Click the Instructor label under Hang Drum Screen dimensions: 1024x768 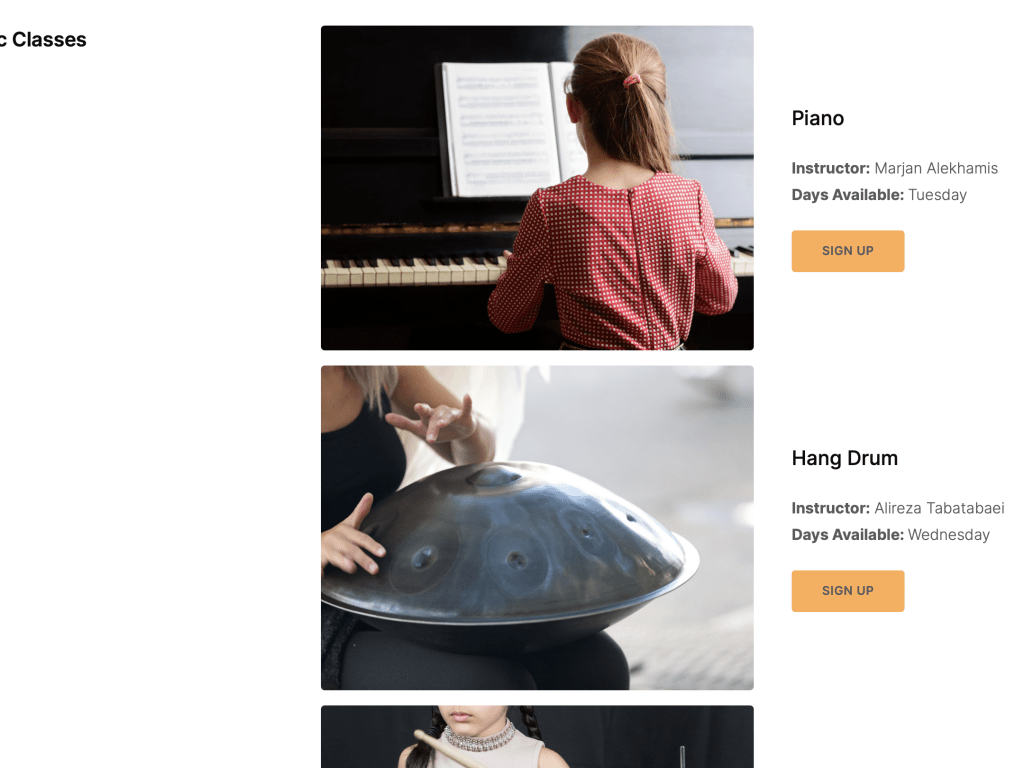coord(831,508)
